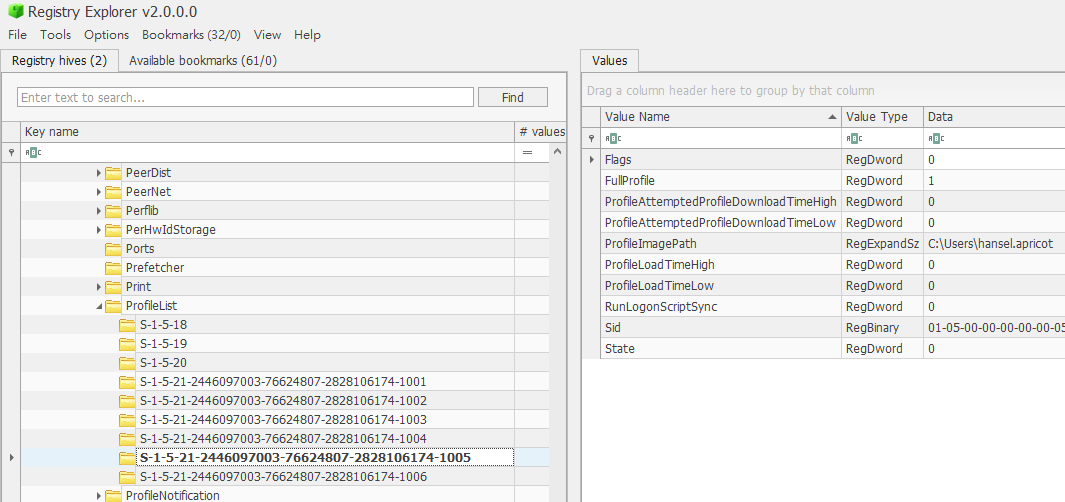Open the Bookmarks (32/0) menu
This screenshot has width=1065, height=502.
192,35
